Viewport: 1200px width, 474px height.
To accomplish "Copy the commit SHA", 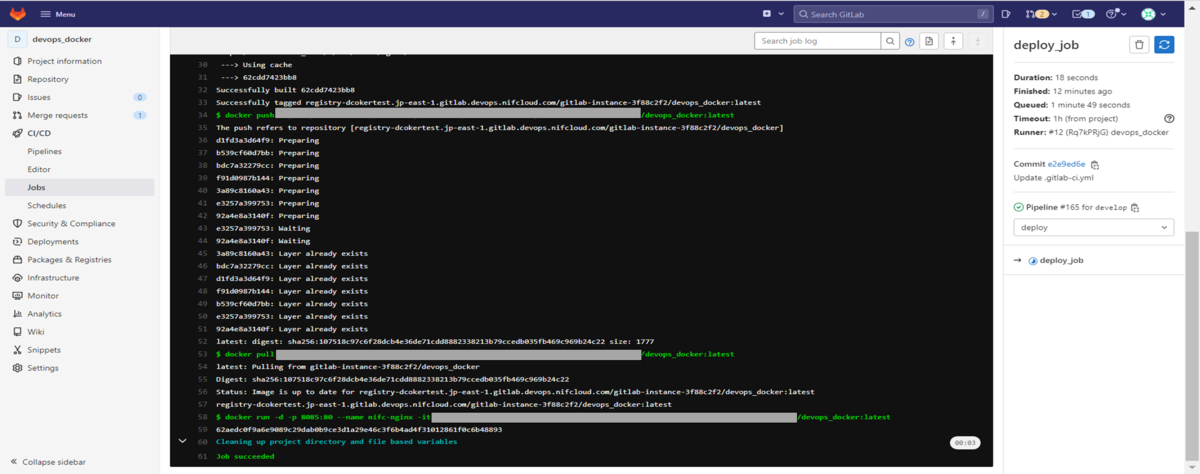I will click(1095, 164).
